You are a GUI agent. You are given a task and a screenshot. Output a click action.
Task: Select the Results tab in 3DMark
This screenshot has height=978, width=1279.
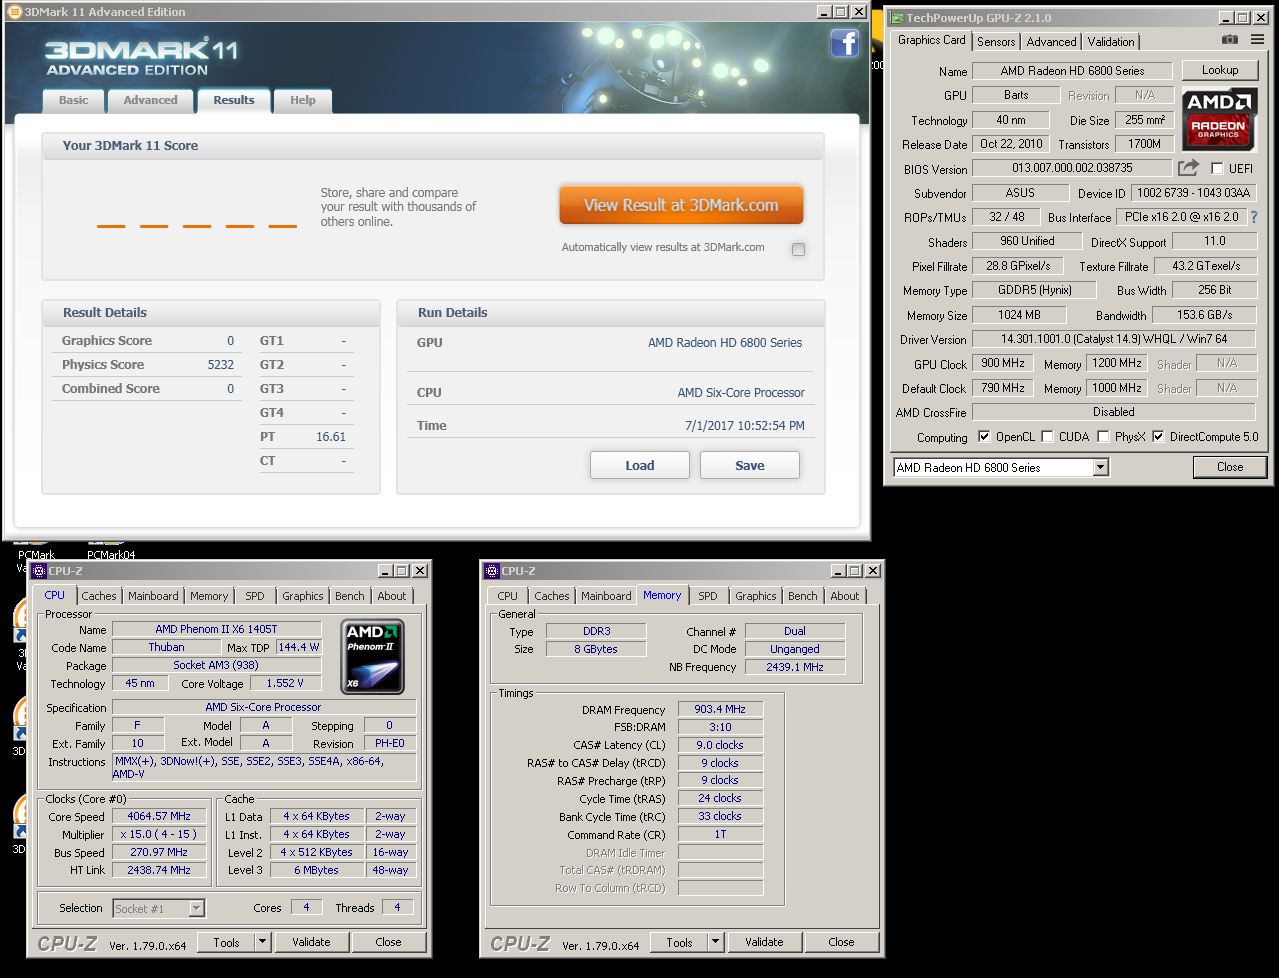pos(233,100)
